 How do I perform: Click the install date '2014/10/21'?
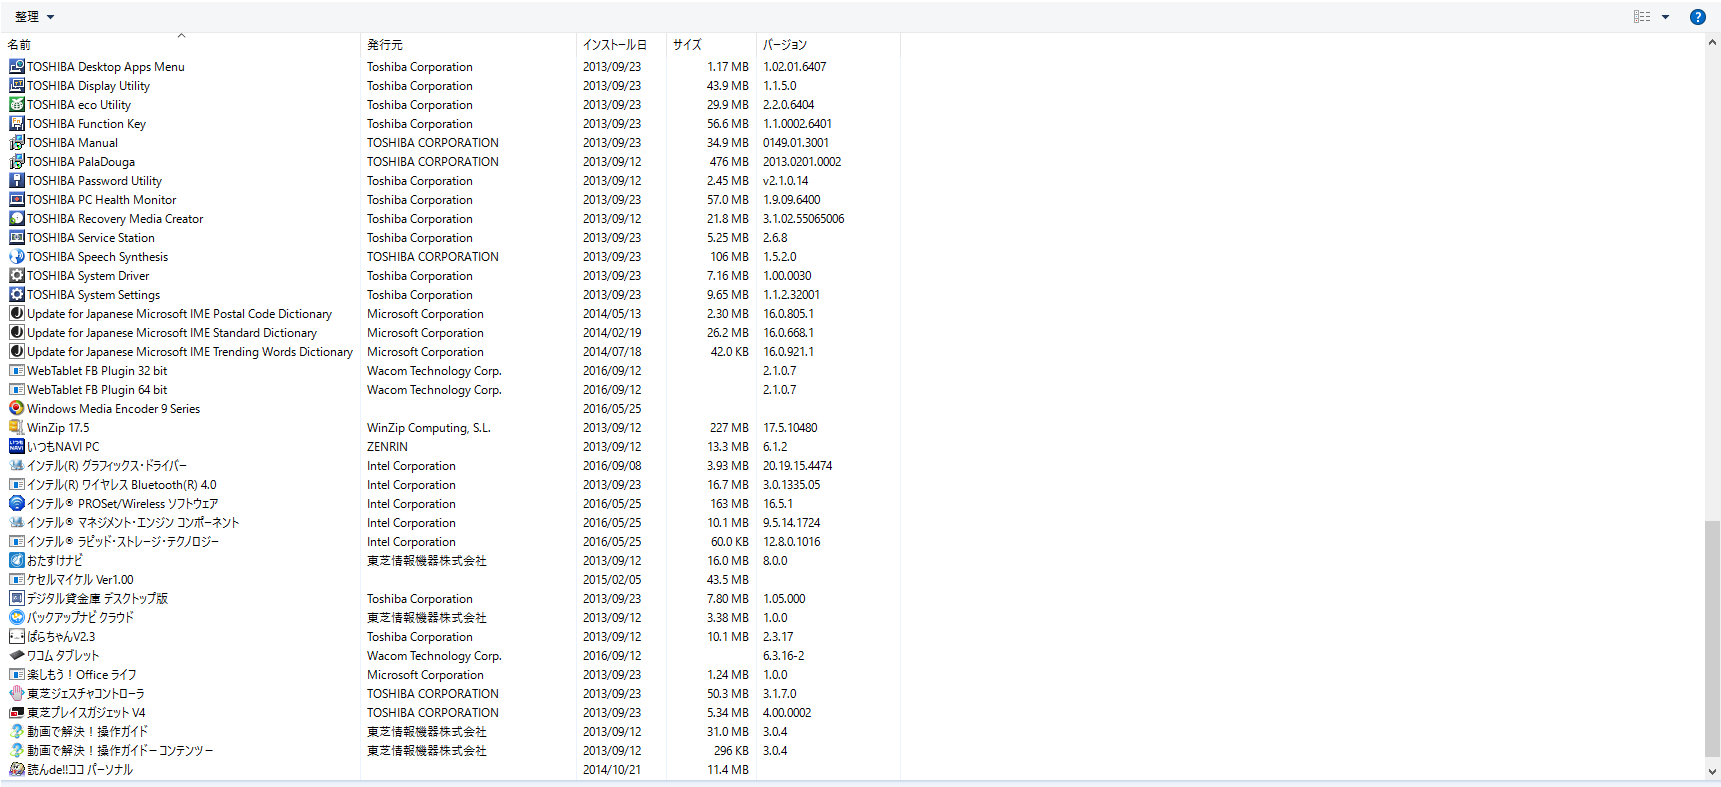612,770
